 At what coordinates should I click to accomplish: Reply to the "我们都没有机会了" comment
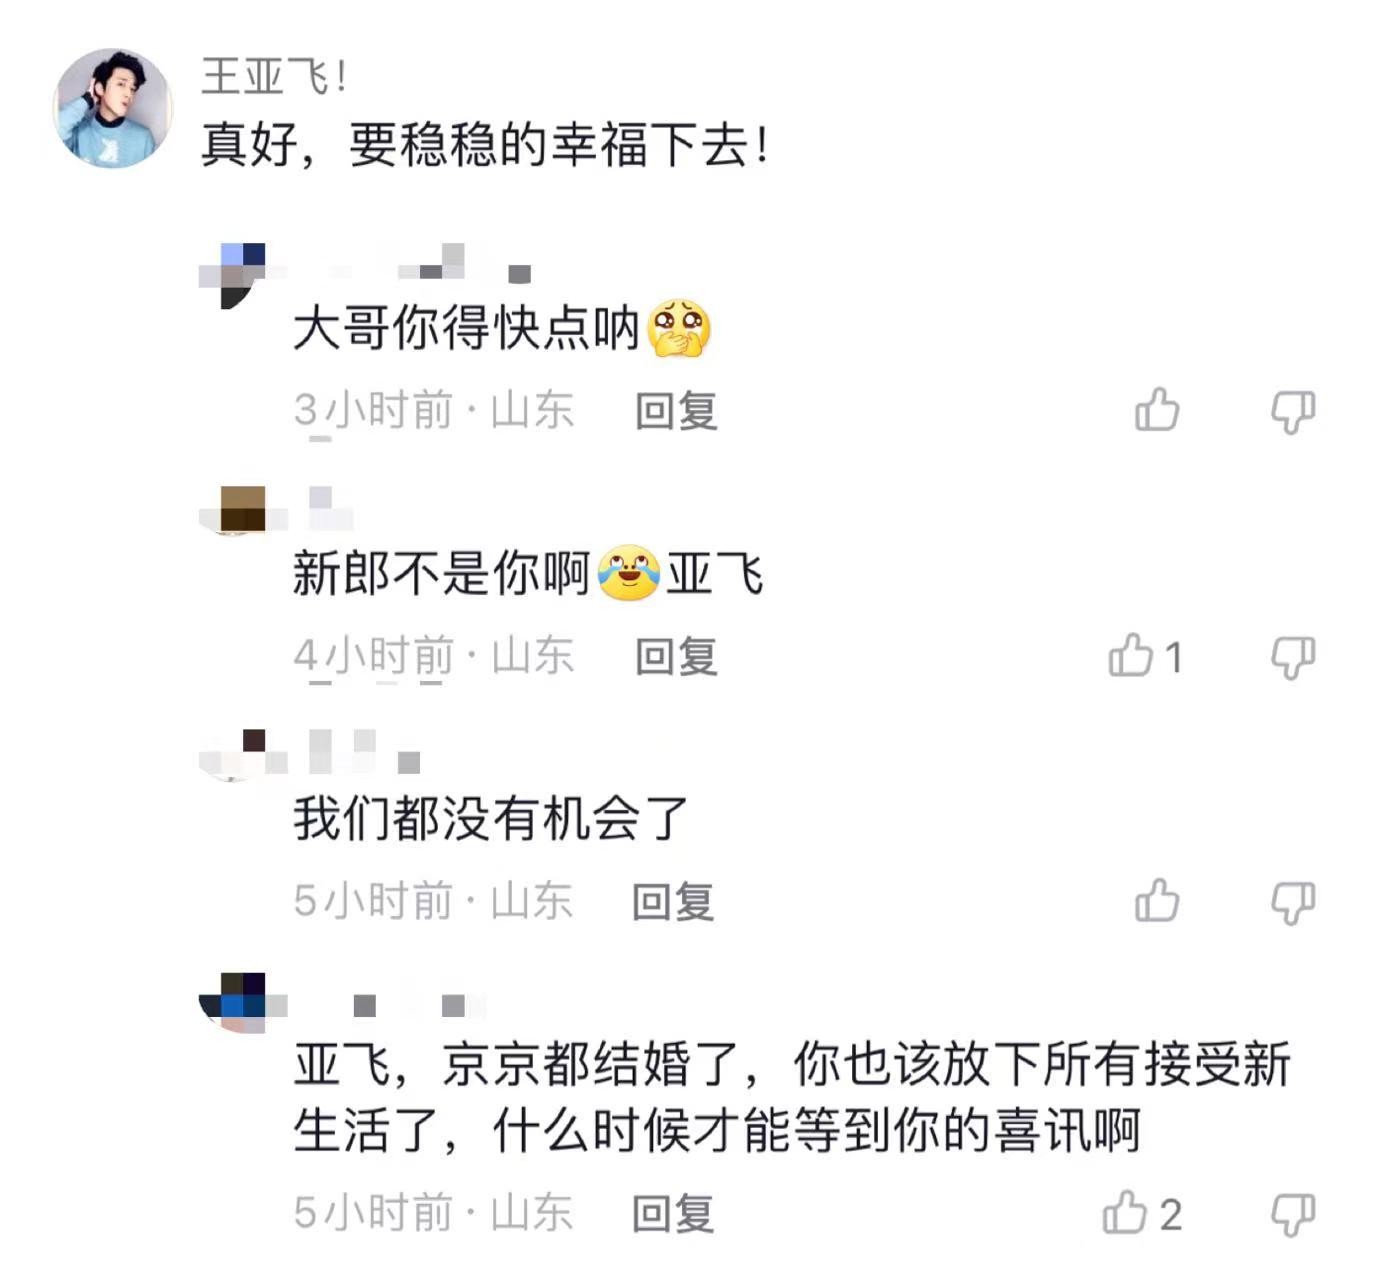pyautogui.click(x=673, y=901)
